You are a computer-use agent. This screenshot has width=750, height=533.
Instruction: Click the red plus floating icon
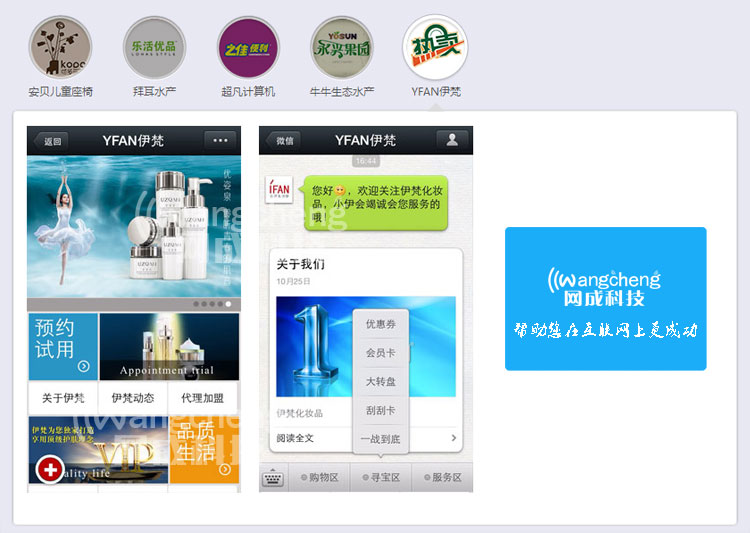[x=48, y=468]
